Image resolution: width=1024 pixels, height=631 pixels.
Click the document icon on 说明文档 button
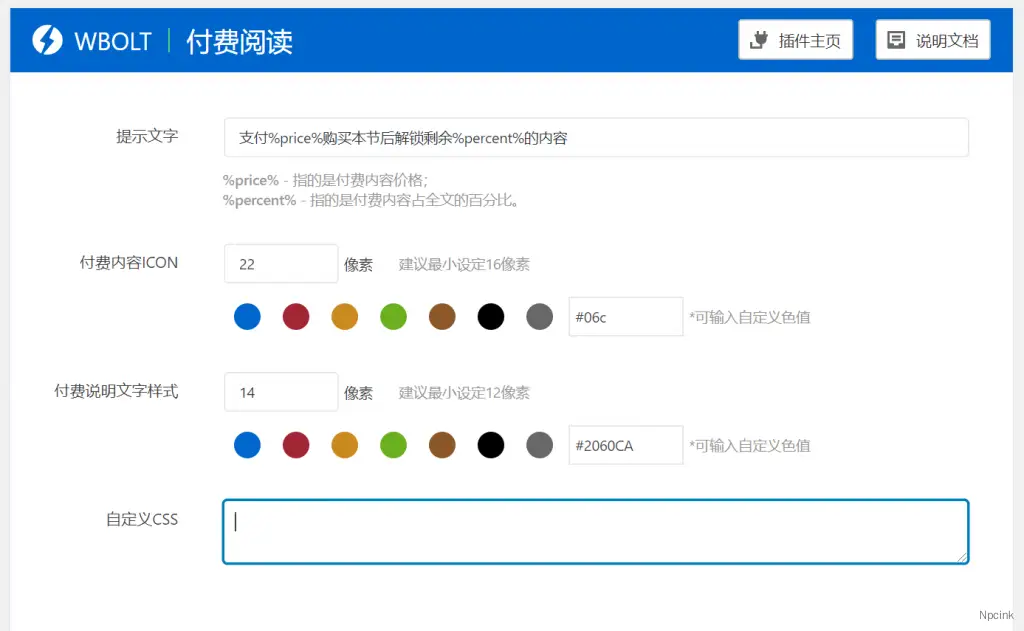pos(897,39)
